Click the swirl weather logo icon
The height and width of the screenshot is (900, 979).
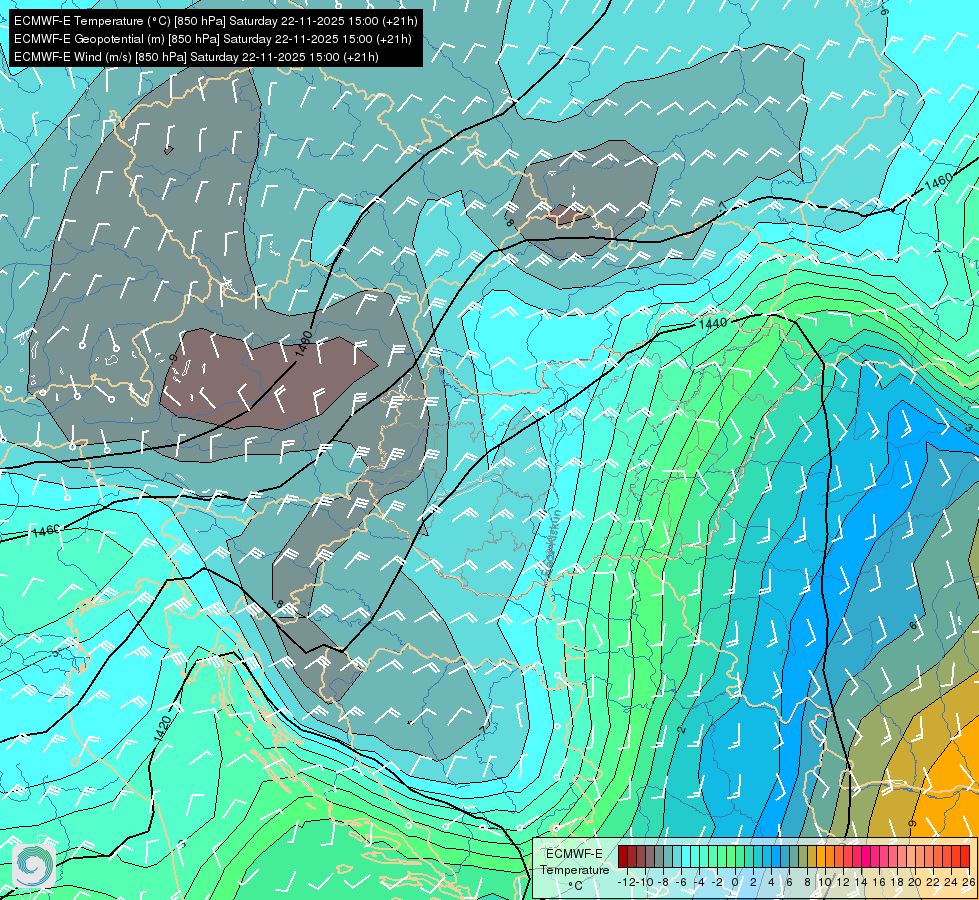click(x=33, y=866)
